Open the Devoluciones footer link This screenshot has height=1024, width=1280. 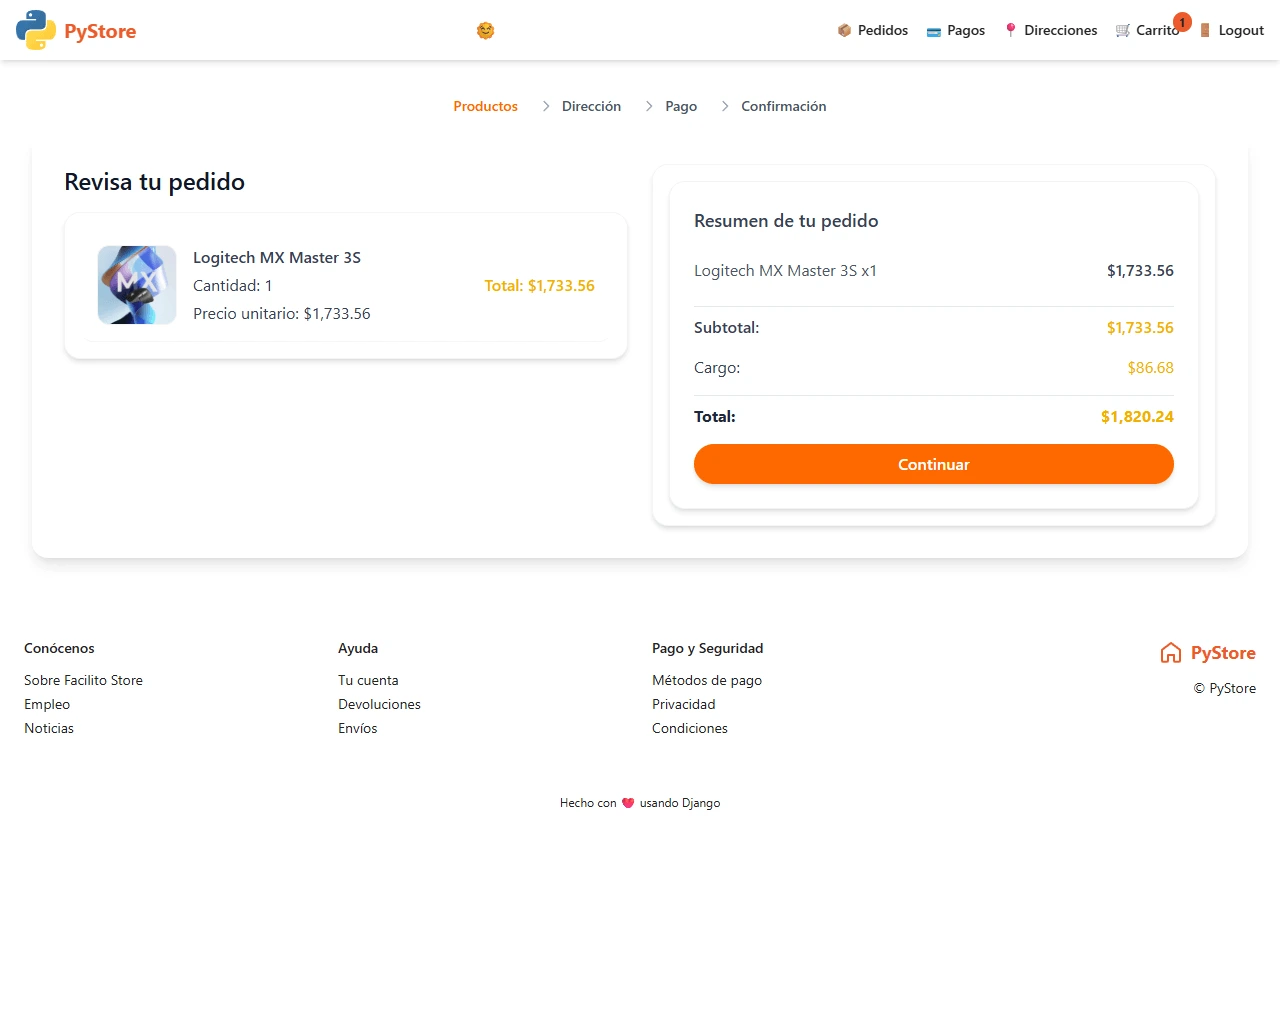coord(379,704)
